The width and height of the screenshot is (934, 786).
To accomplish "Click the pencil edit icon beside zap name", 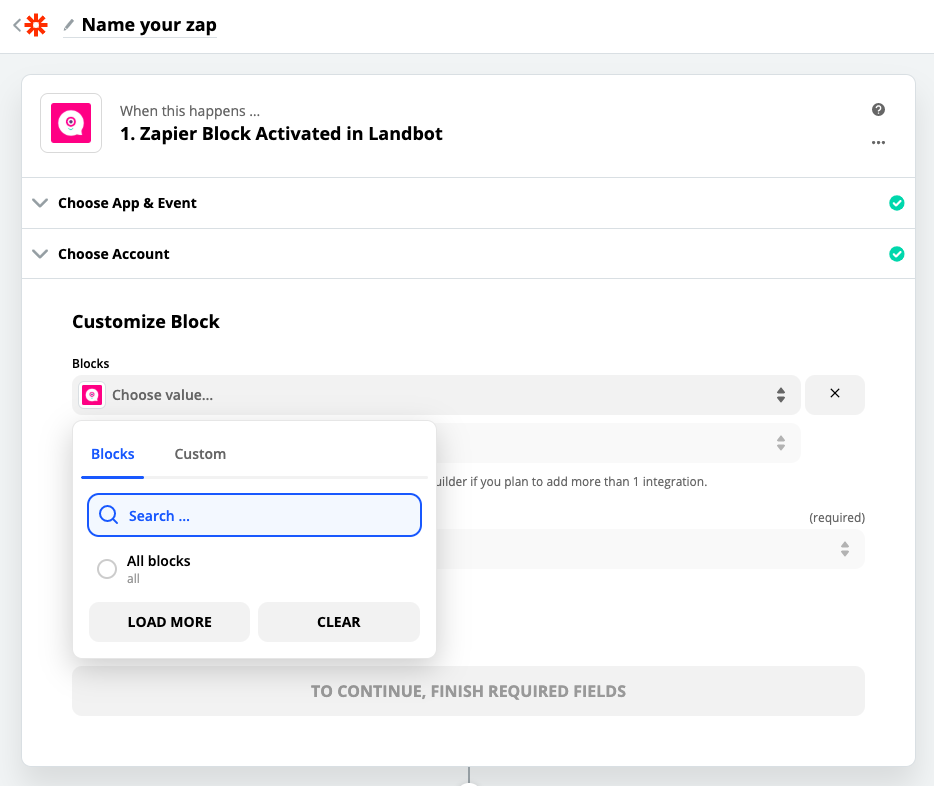I will [69, 24].
